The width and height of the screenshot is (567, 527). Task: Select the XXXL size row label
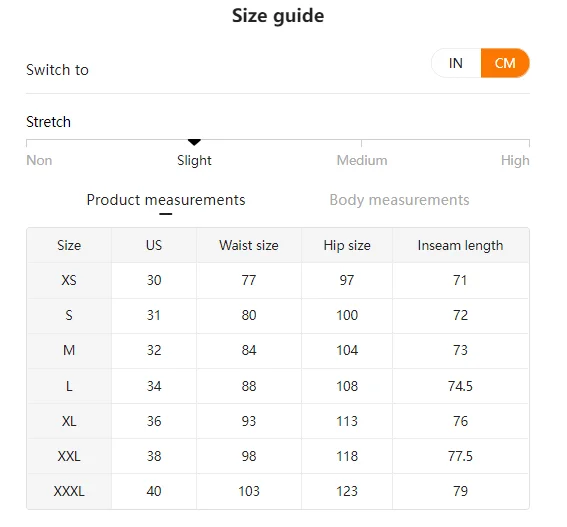(x=69, y=491)
